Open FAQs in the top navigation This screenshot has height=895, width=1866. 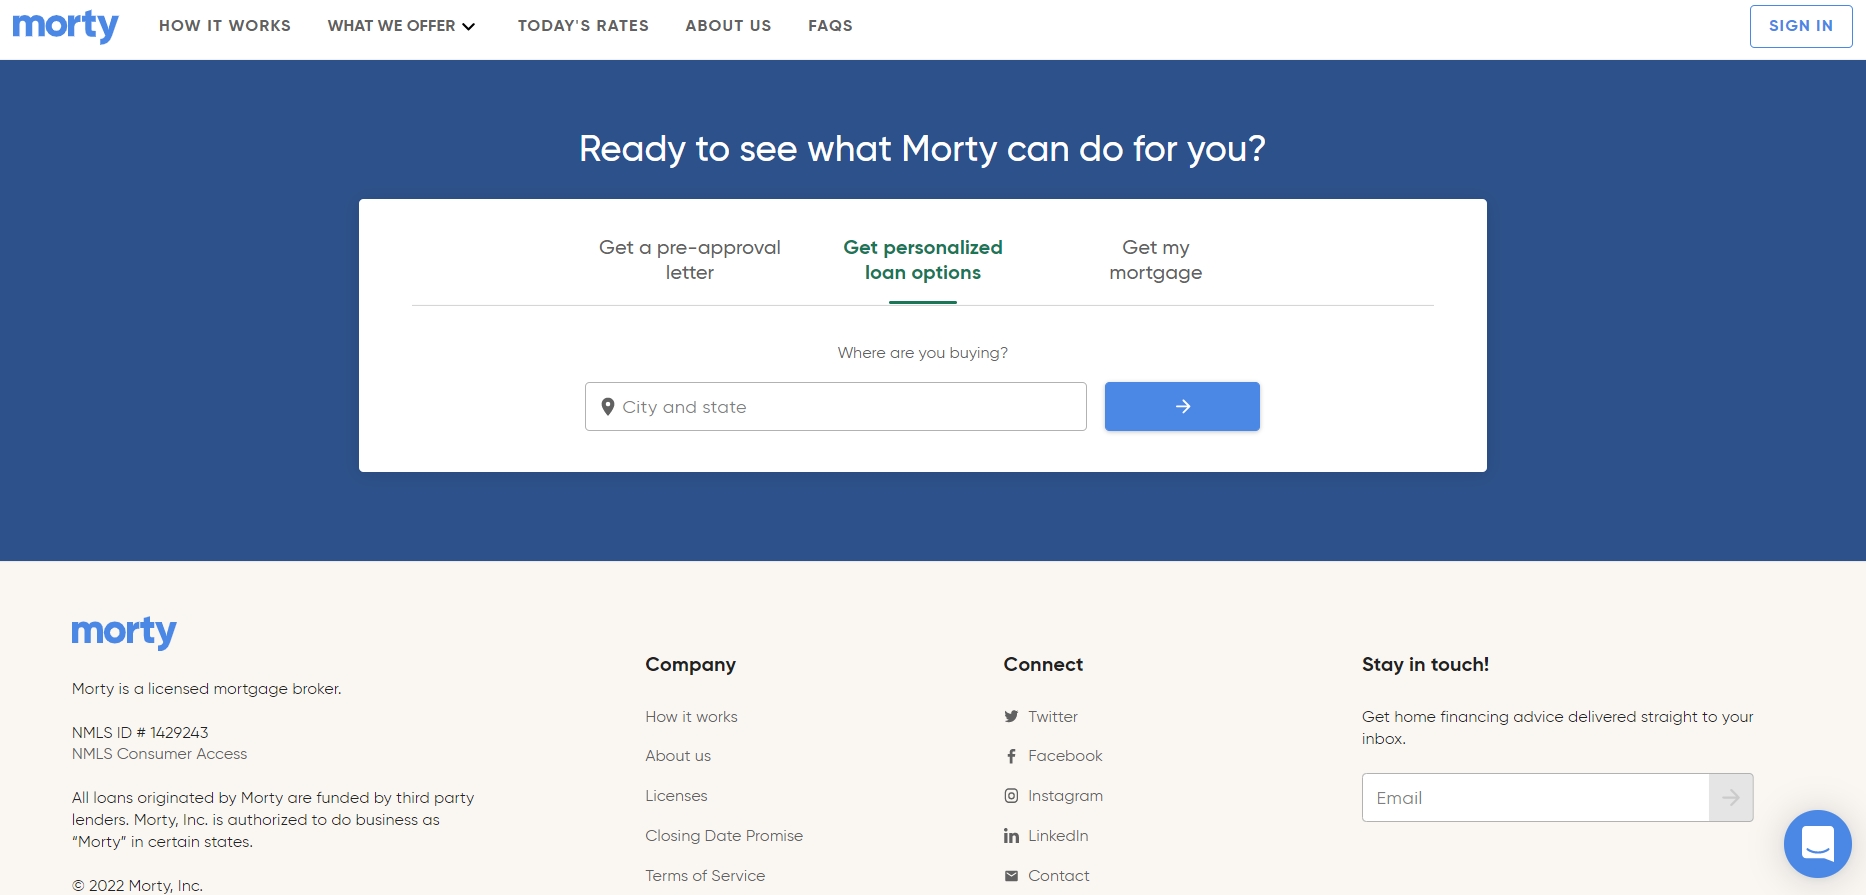(x=830, y=26)
